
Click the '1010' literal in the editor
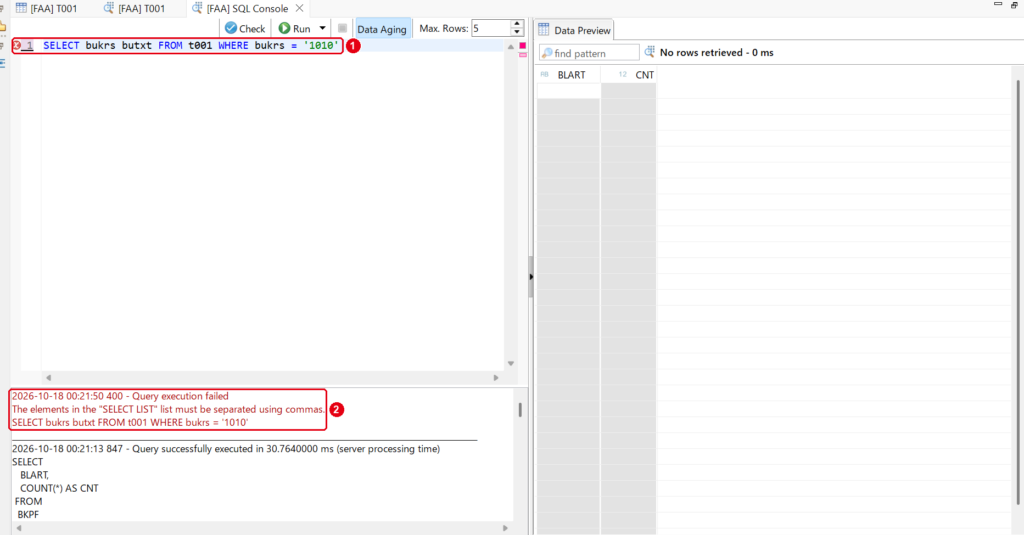tap(321, 45)
